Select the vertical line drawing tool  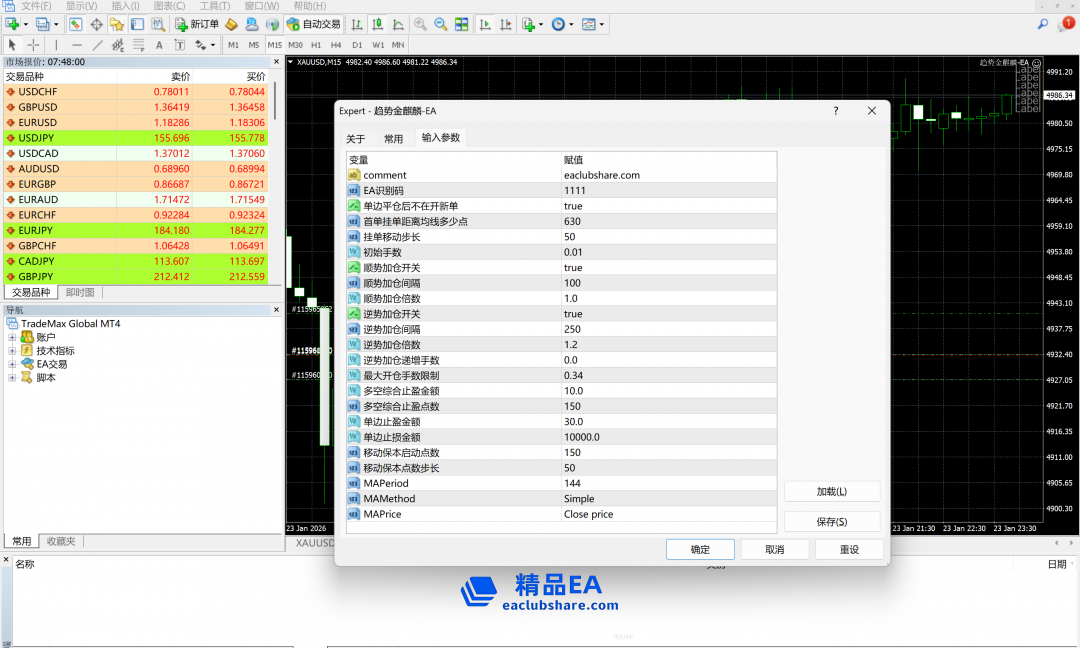pyautogui.click(x=56, y=45)
